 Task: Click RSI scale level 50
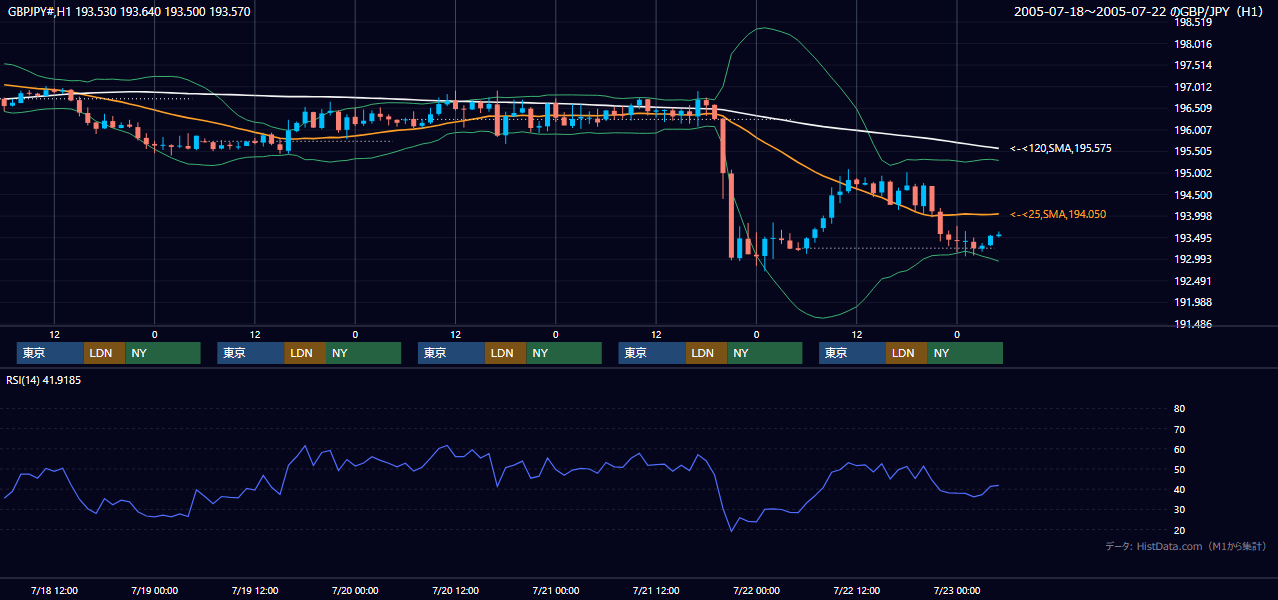pyautogui.click(x=1179, y=470)
